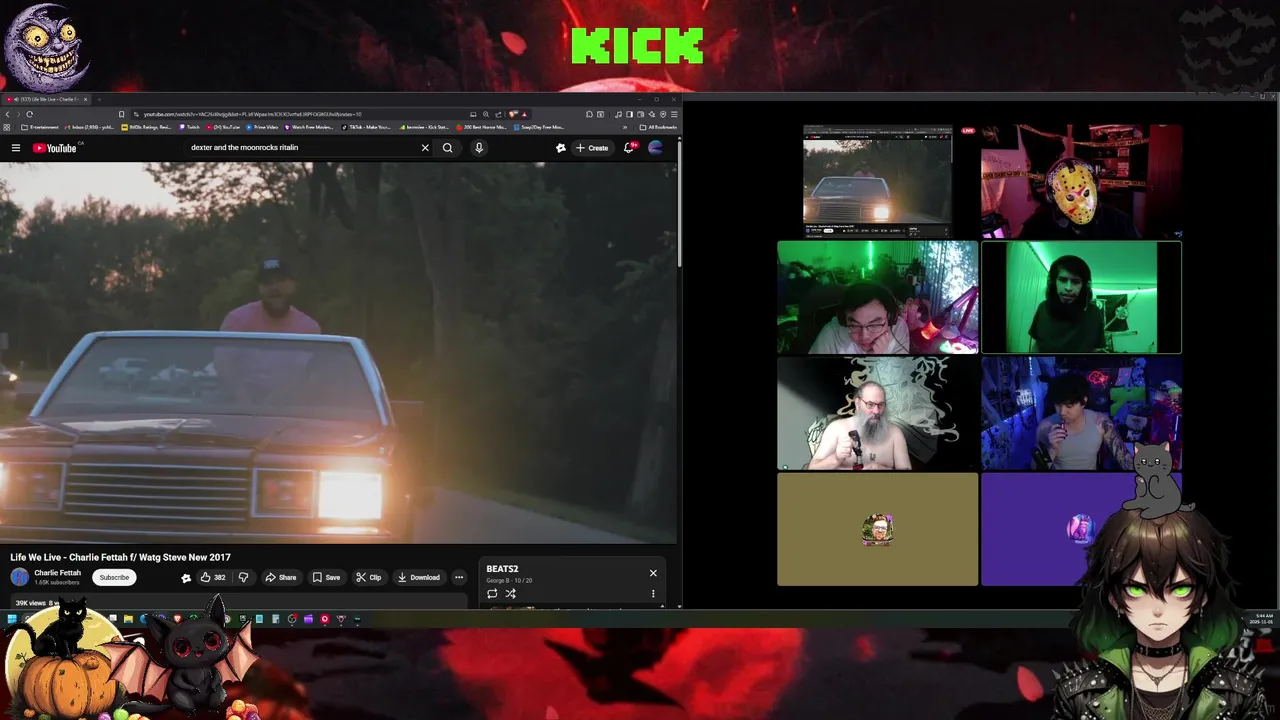Open the Prime Video bookmark
Viewport: 1280px width, 720px height.
(x=262, y=127)
